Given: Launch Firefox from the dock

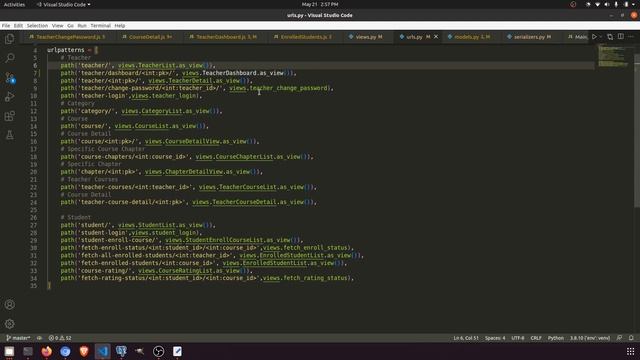Looking at the screenshot, I should (47, 351).
